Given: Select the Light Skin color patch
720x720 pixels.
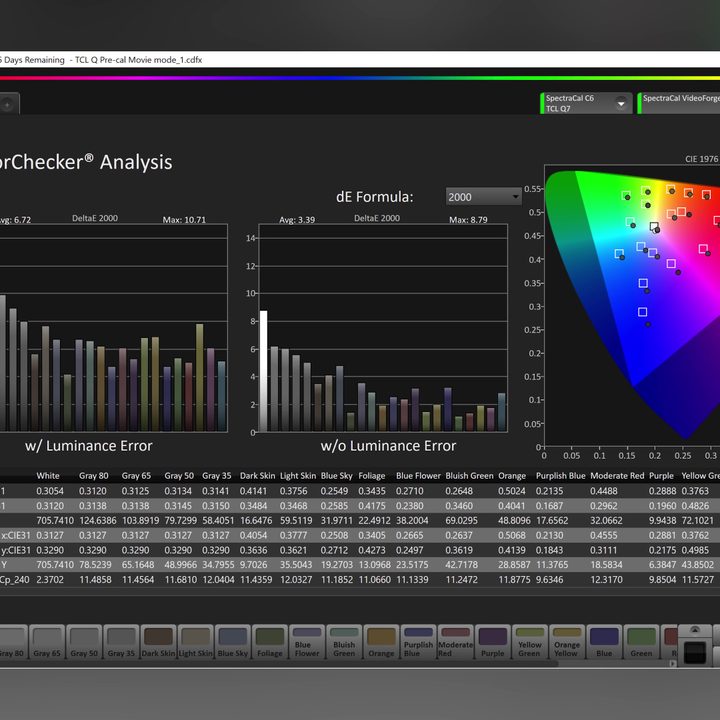Looking at the screenshot, I should (x=196, y=641).
